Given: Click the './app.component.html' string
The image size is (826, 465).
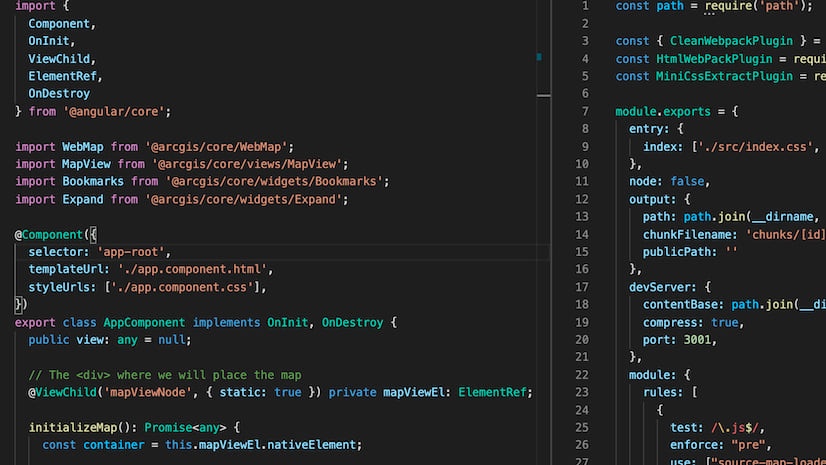Looking at the screenshot, I should 192,270.
